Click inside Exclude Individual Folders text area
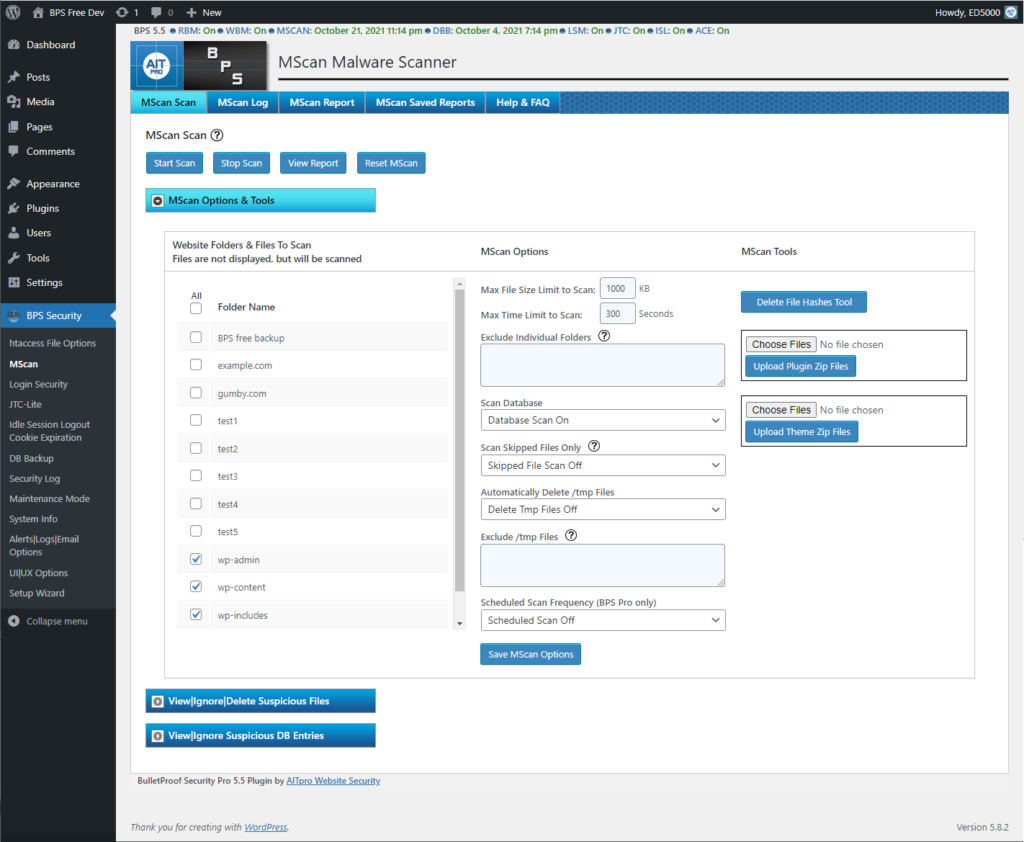 (603, 365)
